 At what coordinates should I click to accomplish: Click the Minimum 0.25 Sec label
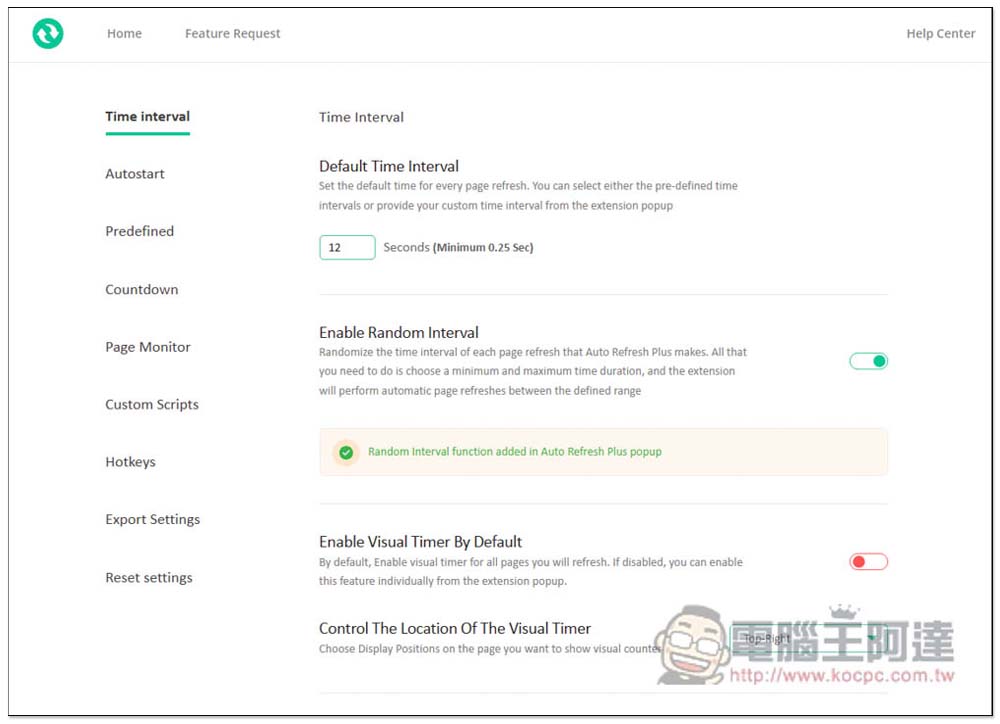click(483, 247)
